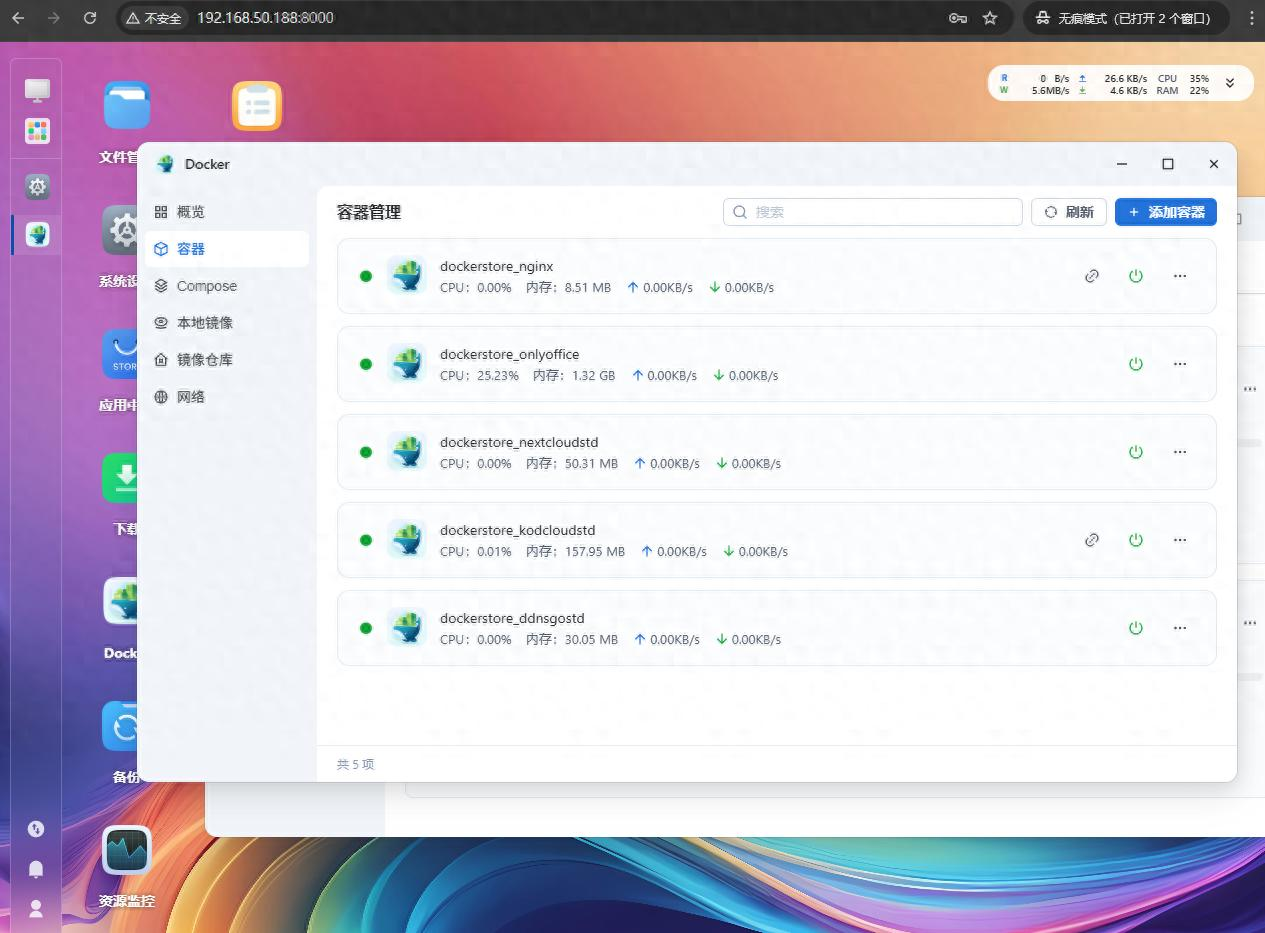The width and height of the screenshot is (1265, 933).
Task: Click the browser address bar URL
Action: tap(265, 18)
